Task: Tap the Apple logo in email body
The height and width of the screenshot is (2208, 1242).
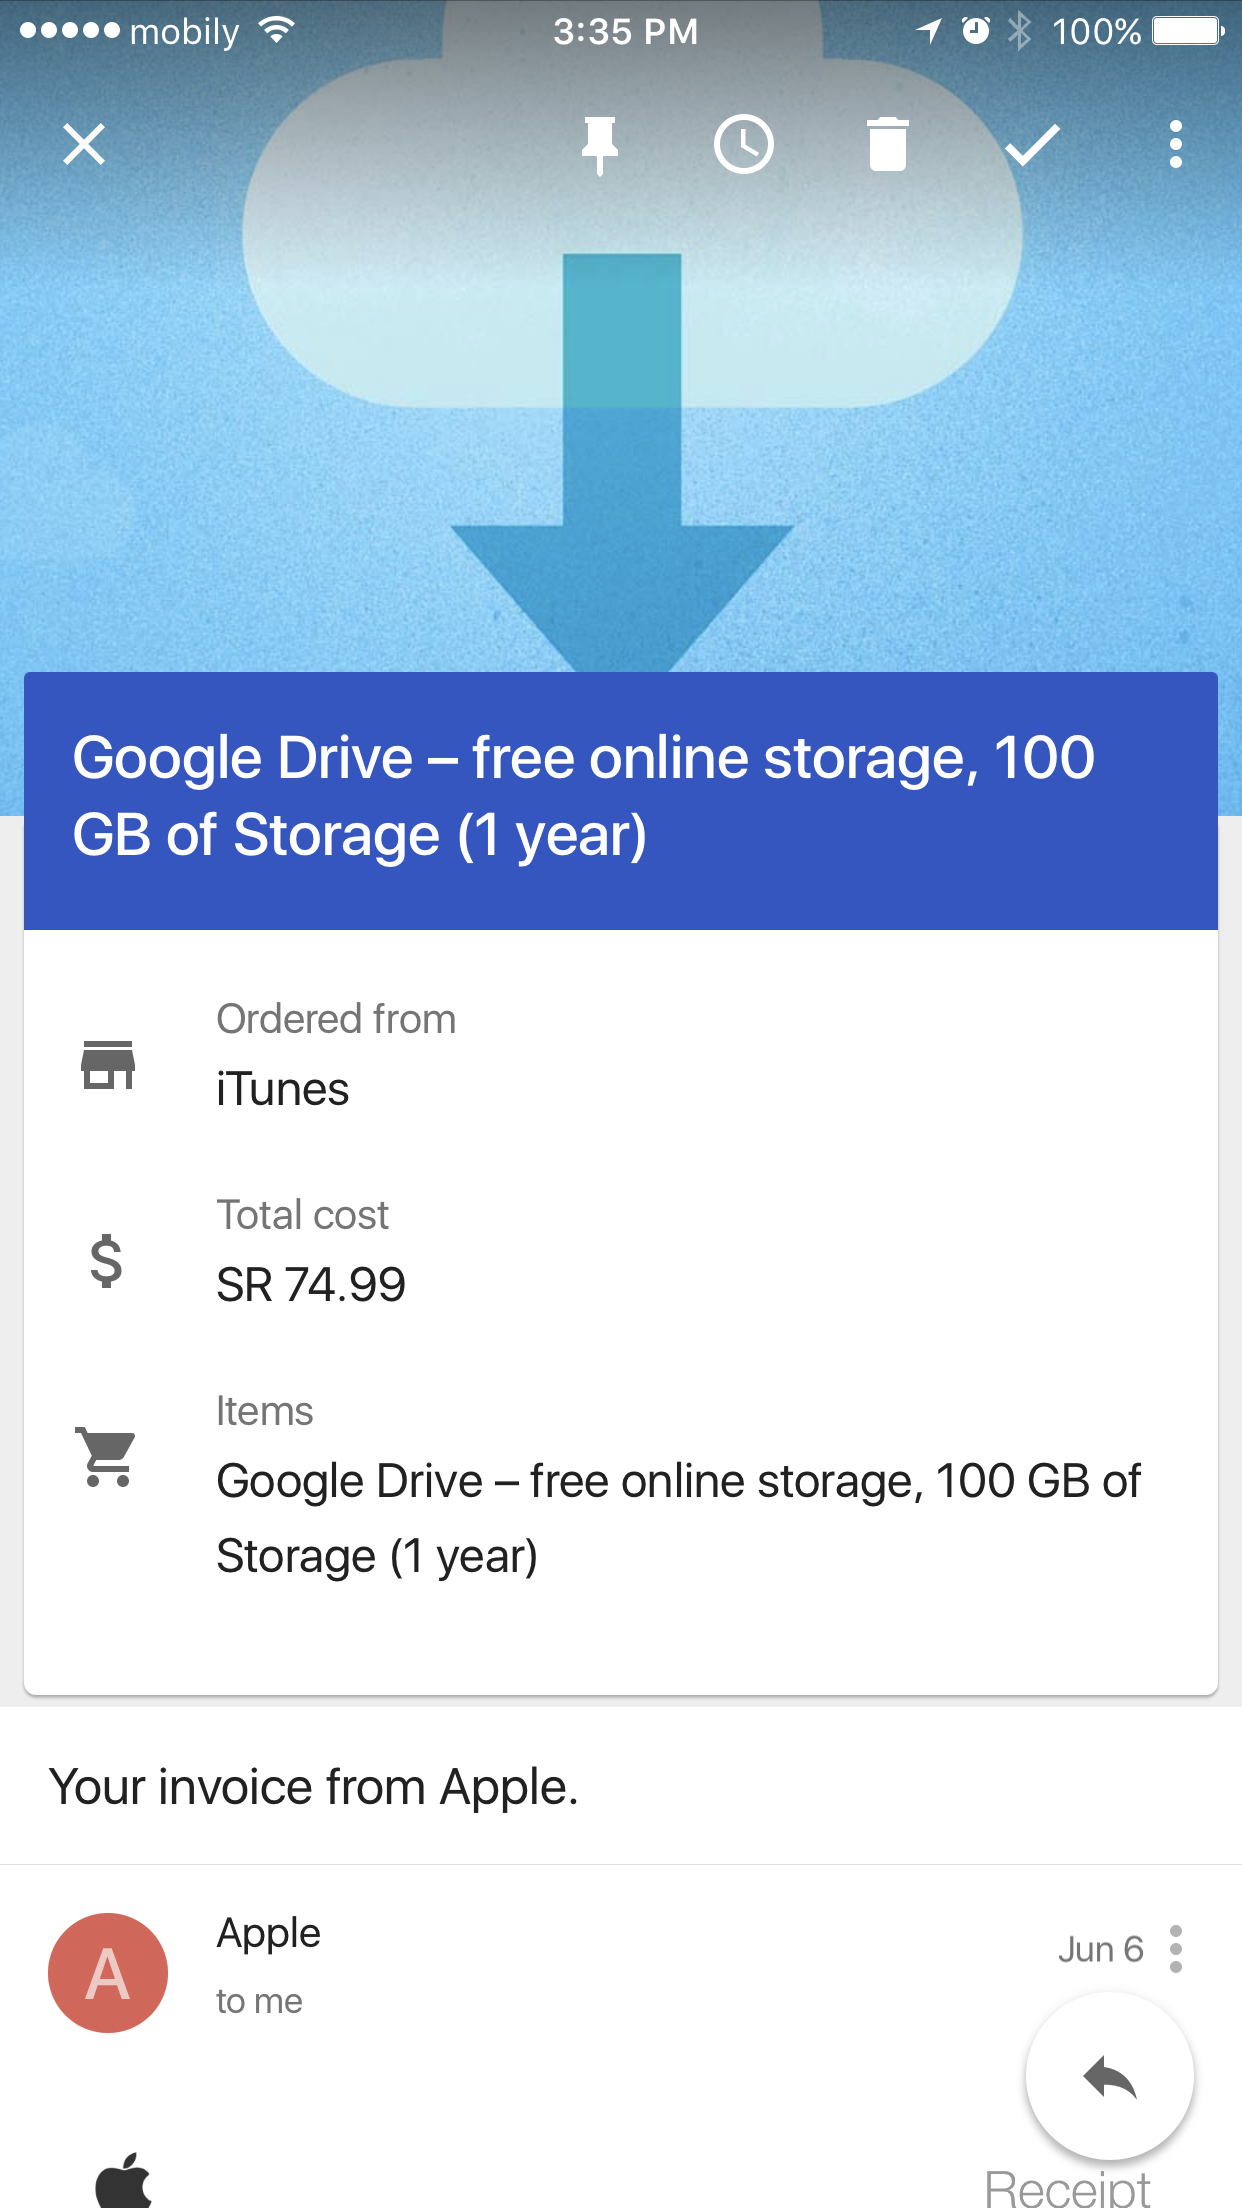Action: [x=124, y=2180]
